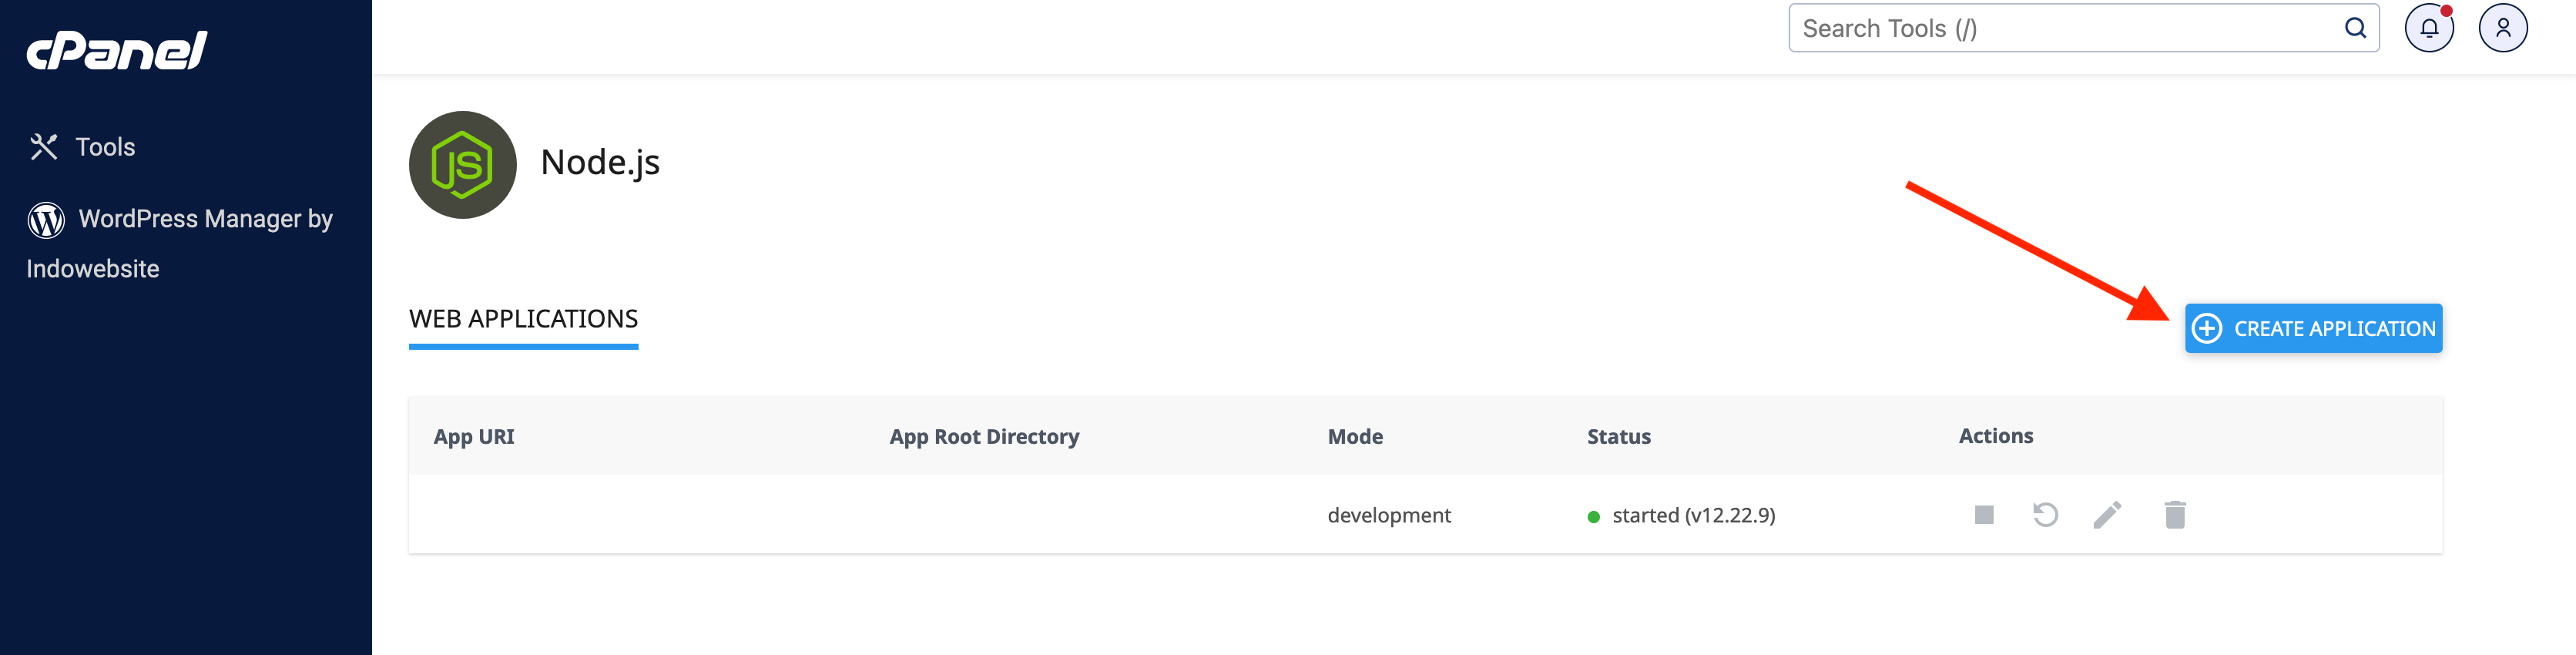Delete the development application with trash icon
This screenshot has width=2576, height=655.
click(x=2175, y=515)
